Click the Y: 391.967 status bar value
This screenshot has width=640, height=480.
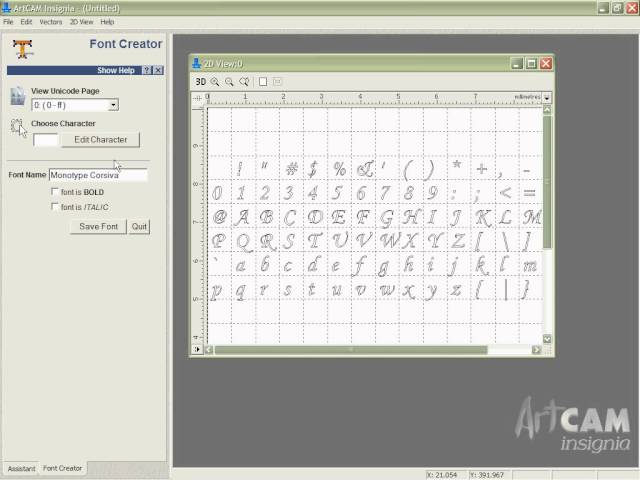pos(487,475)
